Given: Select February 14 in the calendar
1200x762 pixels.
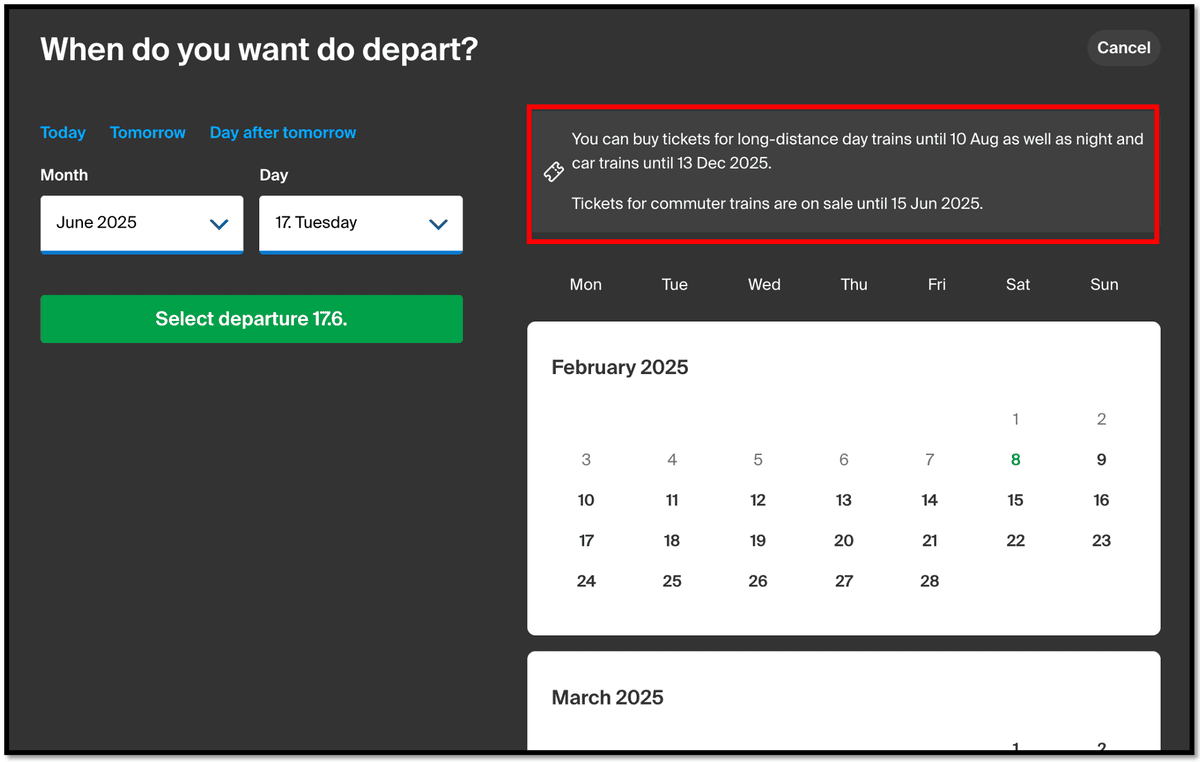Looking at the screenshot, I should pyautogui.click(x=930, y=500).
